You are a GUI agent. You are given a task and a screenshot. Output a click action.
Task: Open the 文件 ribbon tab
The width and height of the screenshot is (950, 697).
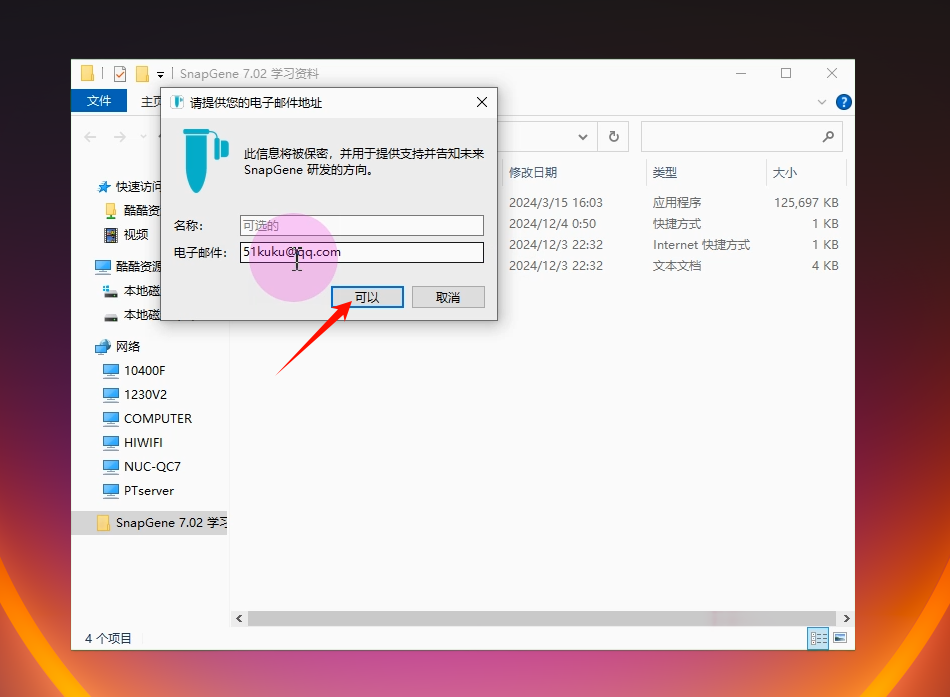coord(99,101)
